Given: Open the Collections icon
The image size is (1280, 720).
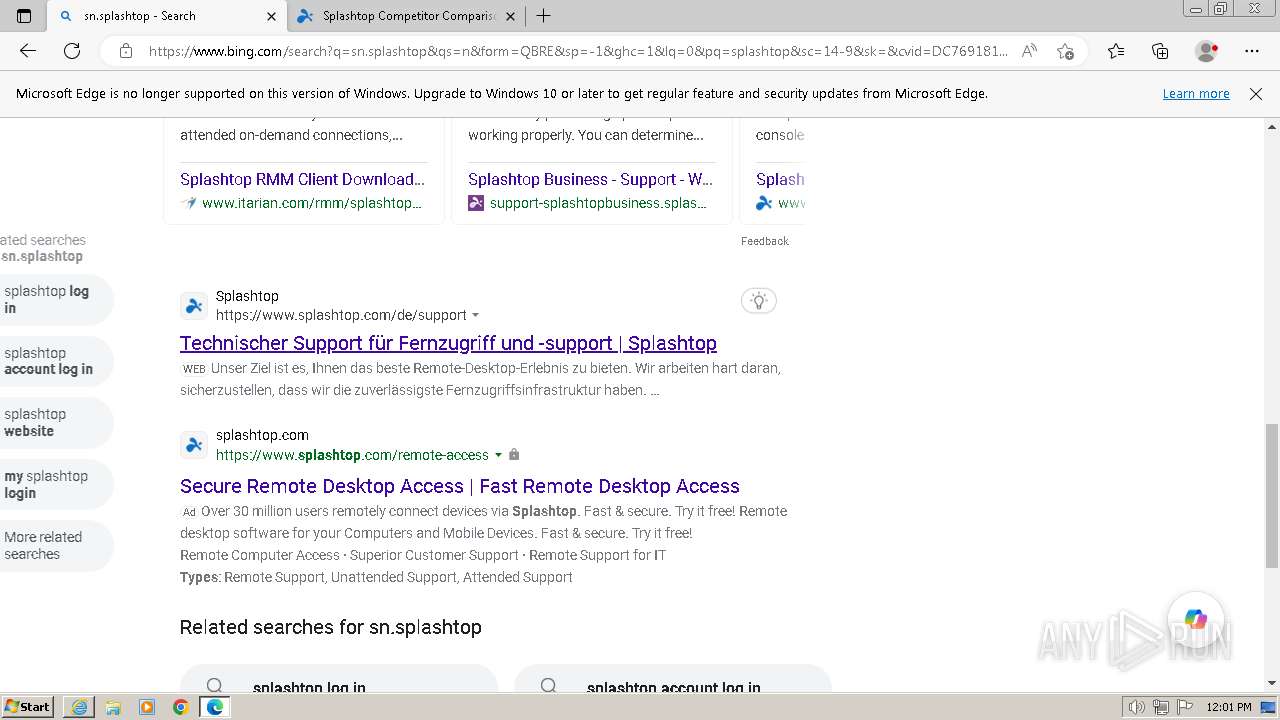Looking at the screenshot, I should coord(1160,51).
